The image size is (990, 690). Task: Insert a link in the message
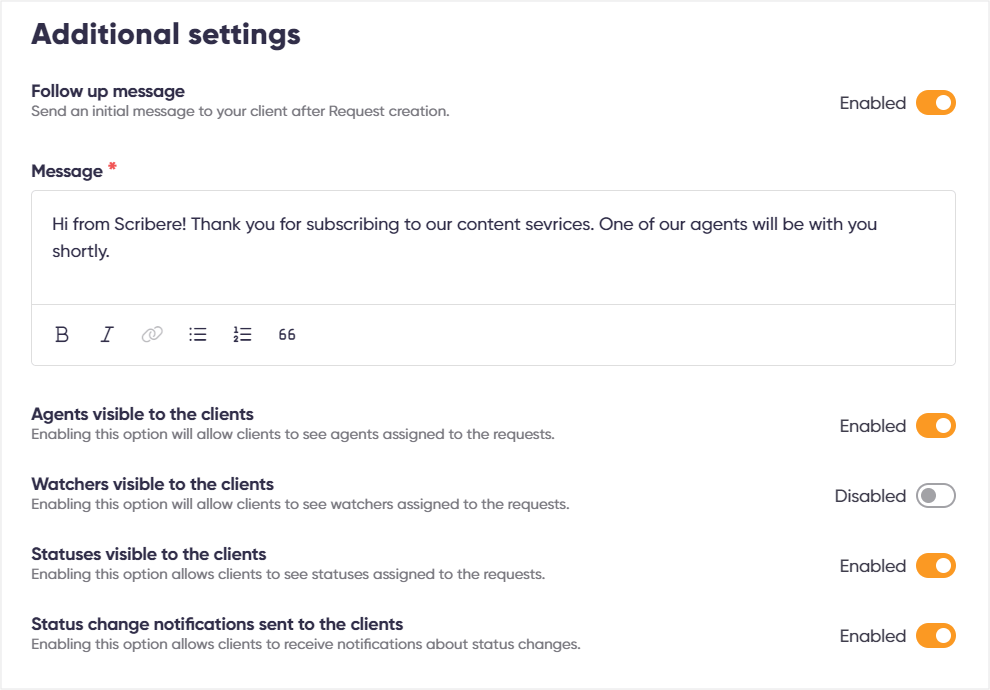coord(152,335)
